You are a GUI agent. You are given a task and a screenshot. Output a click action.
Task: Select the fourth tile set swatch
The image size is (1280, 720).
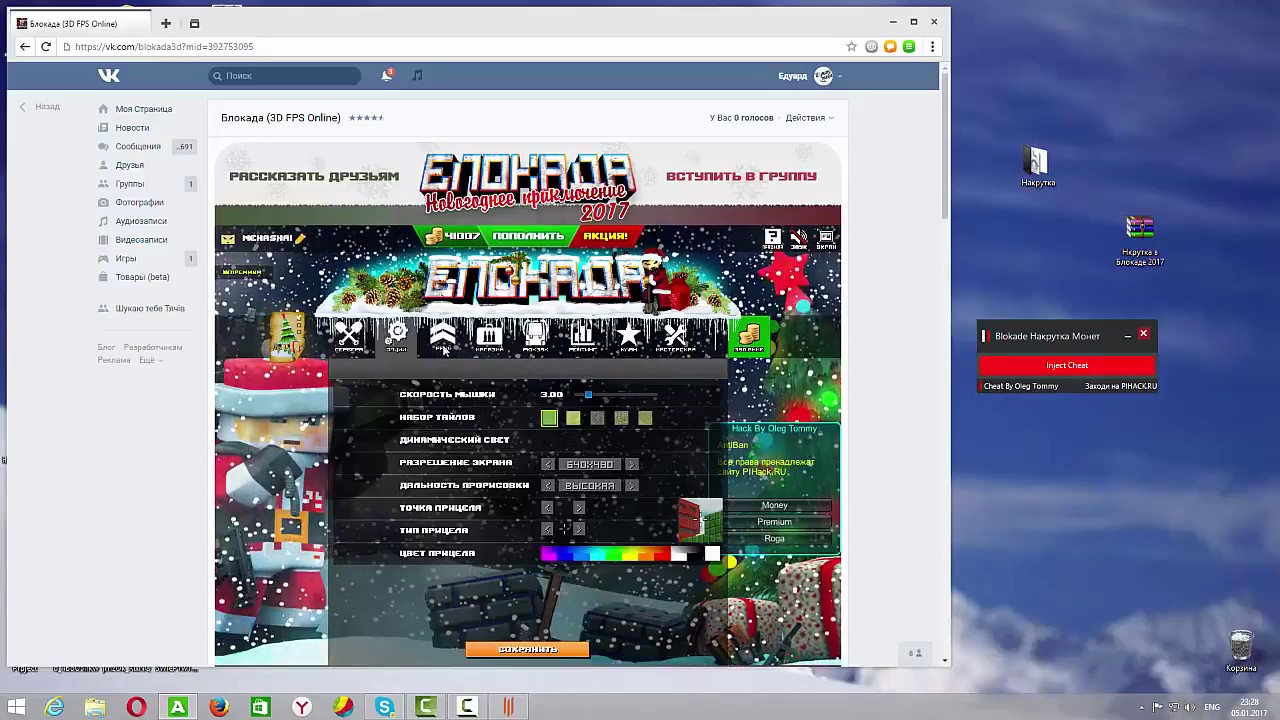621,418
